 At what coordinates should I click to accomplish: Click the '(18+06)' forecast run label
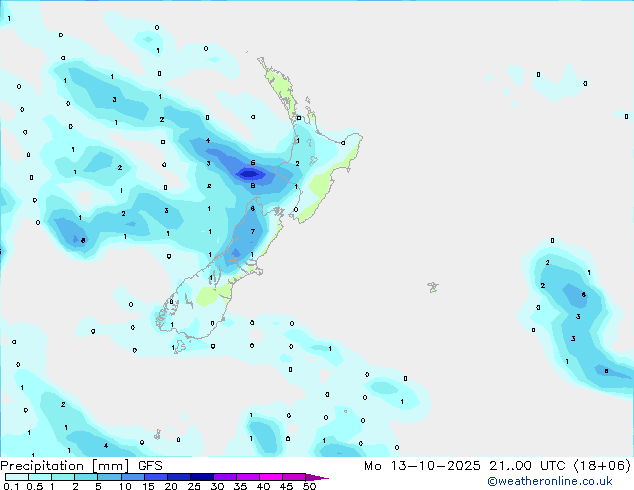pos(602,466)
